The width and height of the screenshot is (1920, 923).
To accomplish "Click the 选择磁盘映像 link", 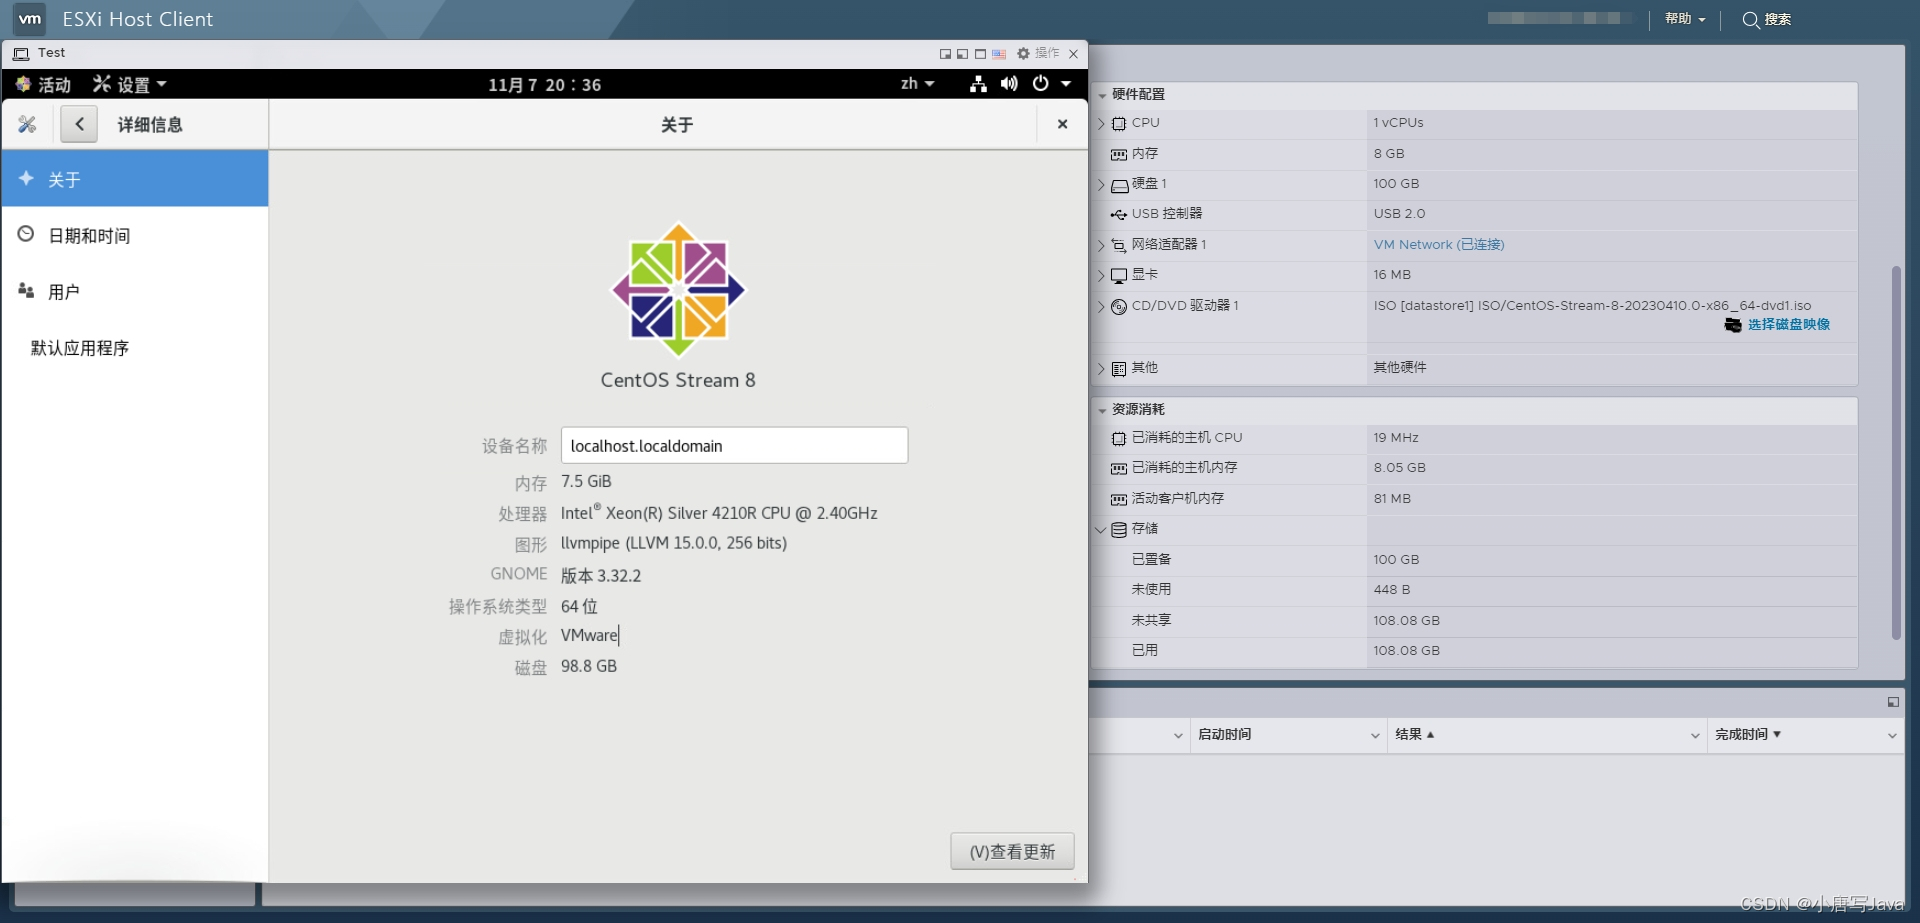I will [1788, 325].
